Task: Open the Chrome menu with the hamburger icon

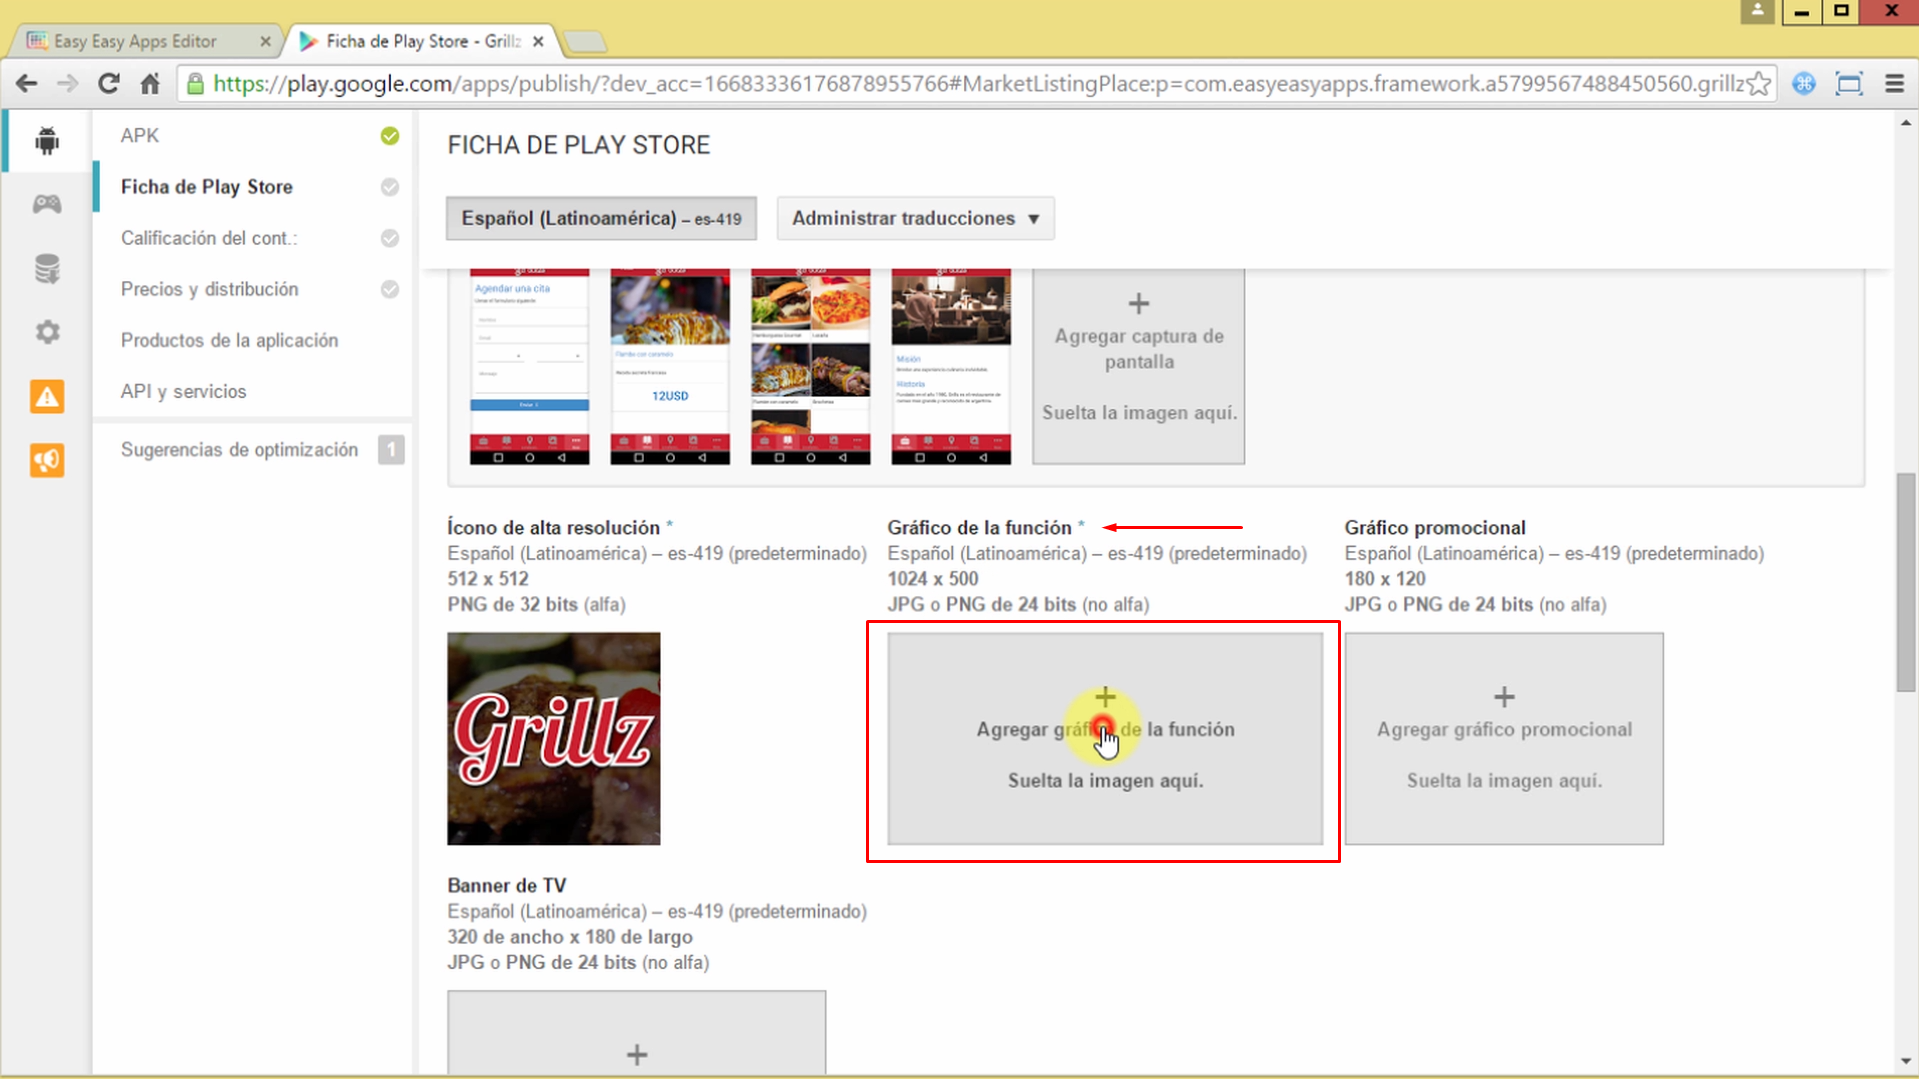Action: (x=1895, y=84)
